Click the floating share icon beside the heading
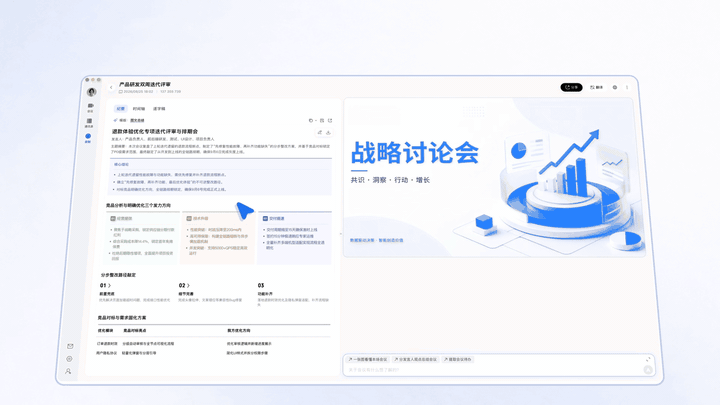The width and height of the screenshot is (720, 405). pyautogui.click(x=320, y=132)
